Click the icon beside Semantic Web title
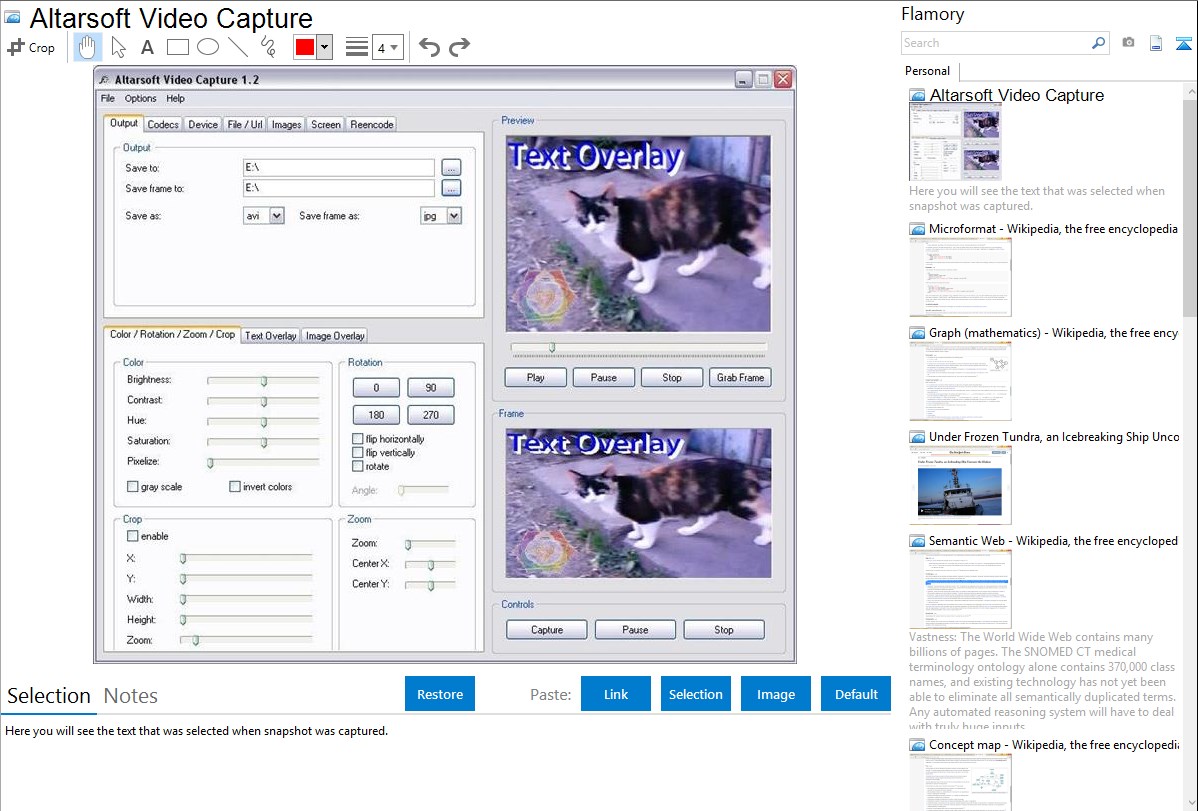Viewport: 1198px width, 811px height. click(x=917, y=541)
